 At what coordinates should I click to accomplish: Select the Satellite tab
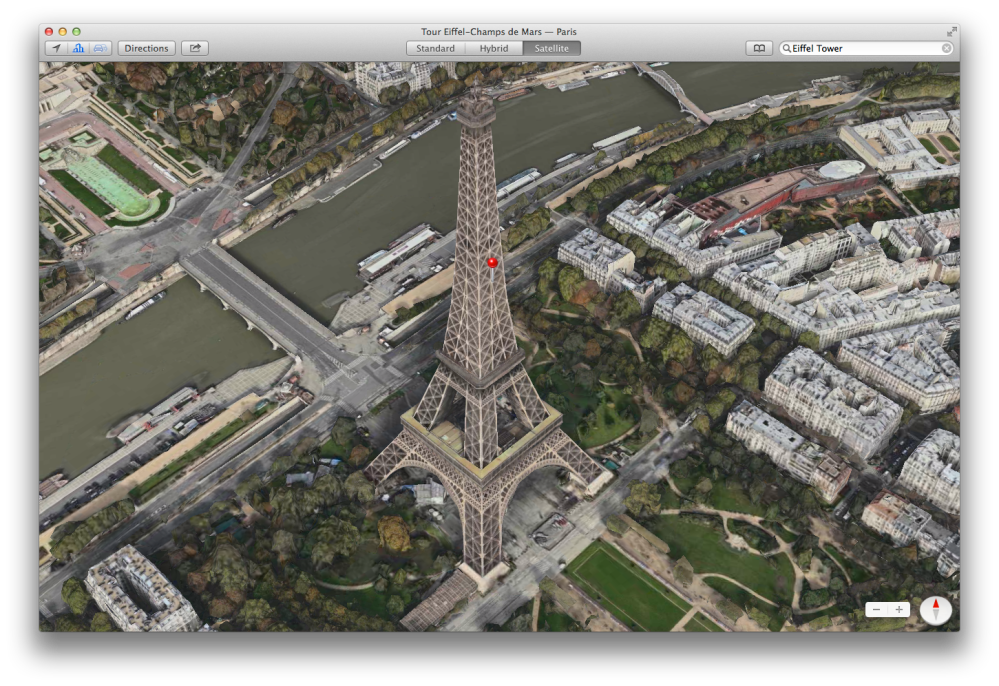[551, 47]
